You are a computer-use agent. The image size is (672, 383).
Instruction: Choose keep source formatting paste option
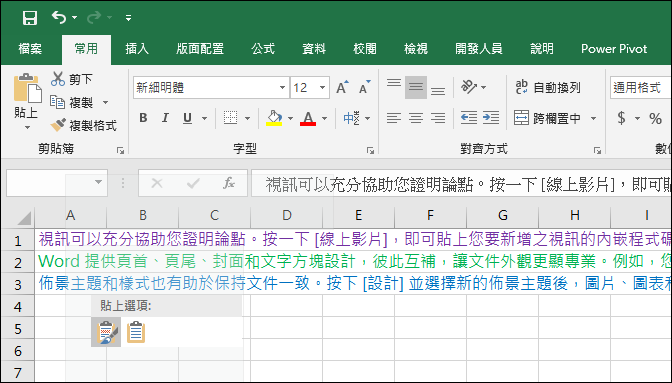click(x=106, y=332)
